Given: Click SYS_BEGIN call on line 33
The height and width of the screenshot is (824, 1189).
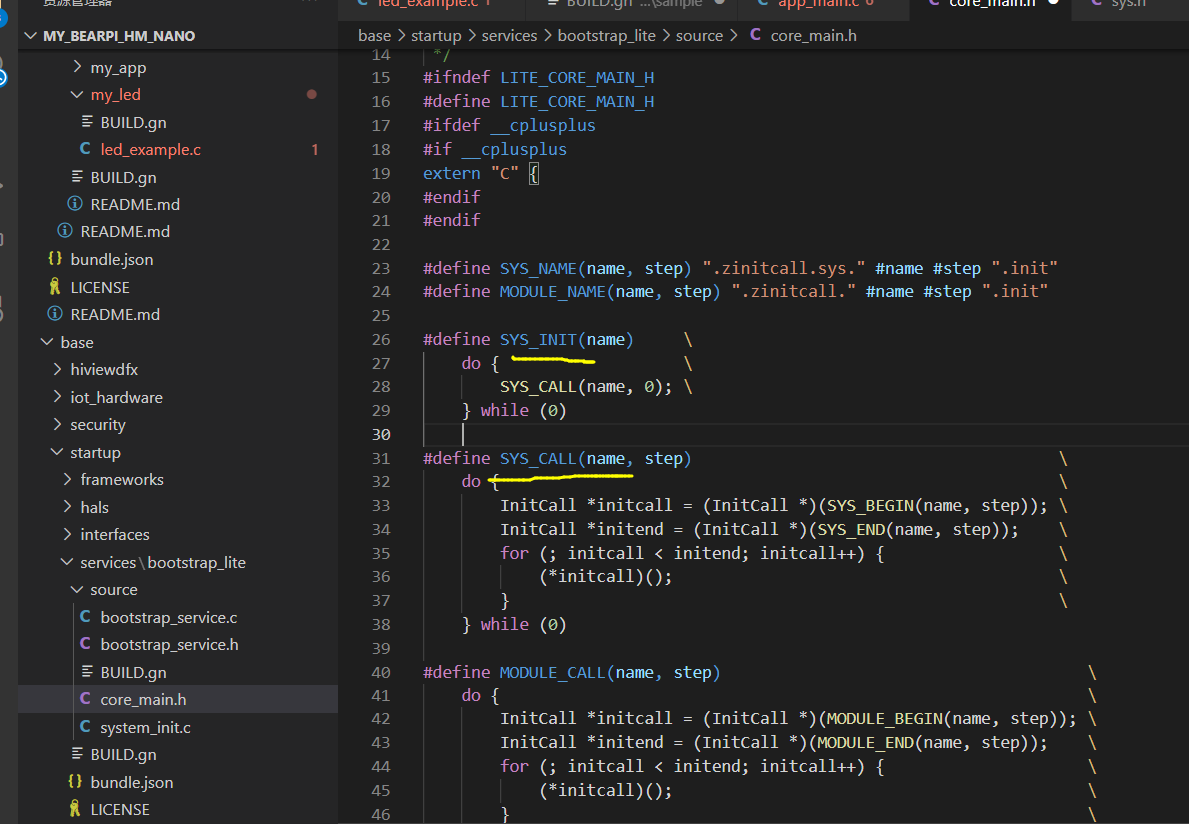Looking at the screenshot, I should 870,506.
